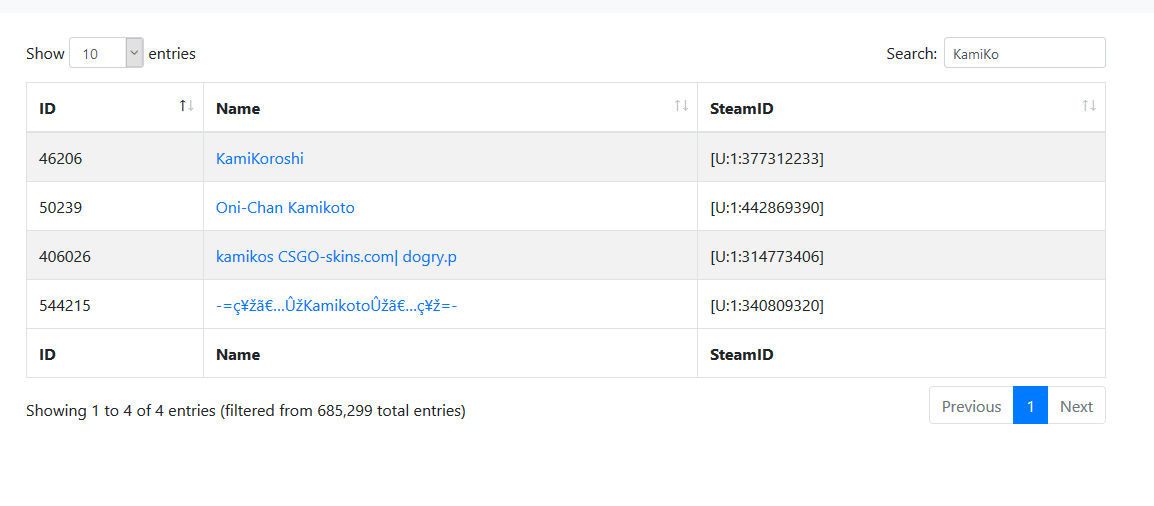Open kamikos CSGO-skins.com player link
This screenshot has height=506, width=1154.
click(x=336, y=257)
